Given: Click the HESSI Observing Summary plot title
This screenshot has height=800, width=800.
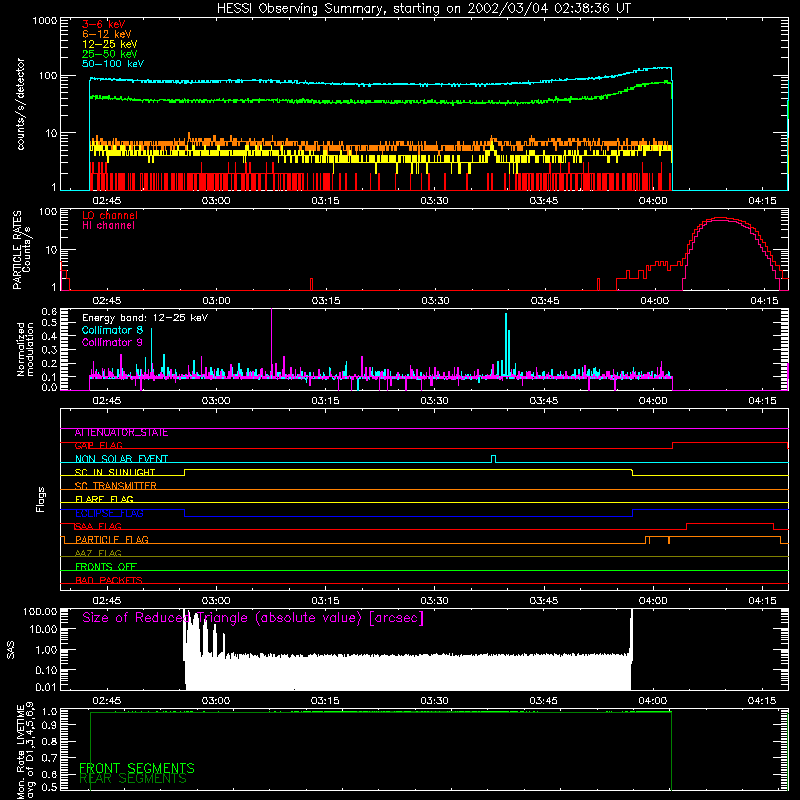Looking at the screenshot, I should (423, 9).
